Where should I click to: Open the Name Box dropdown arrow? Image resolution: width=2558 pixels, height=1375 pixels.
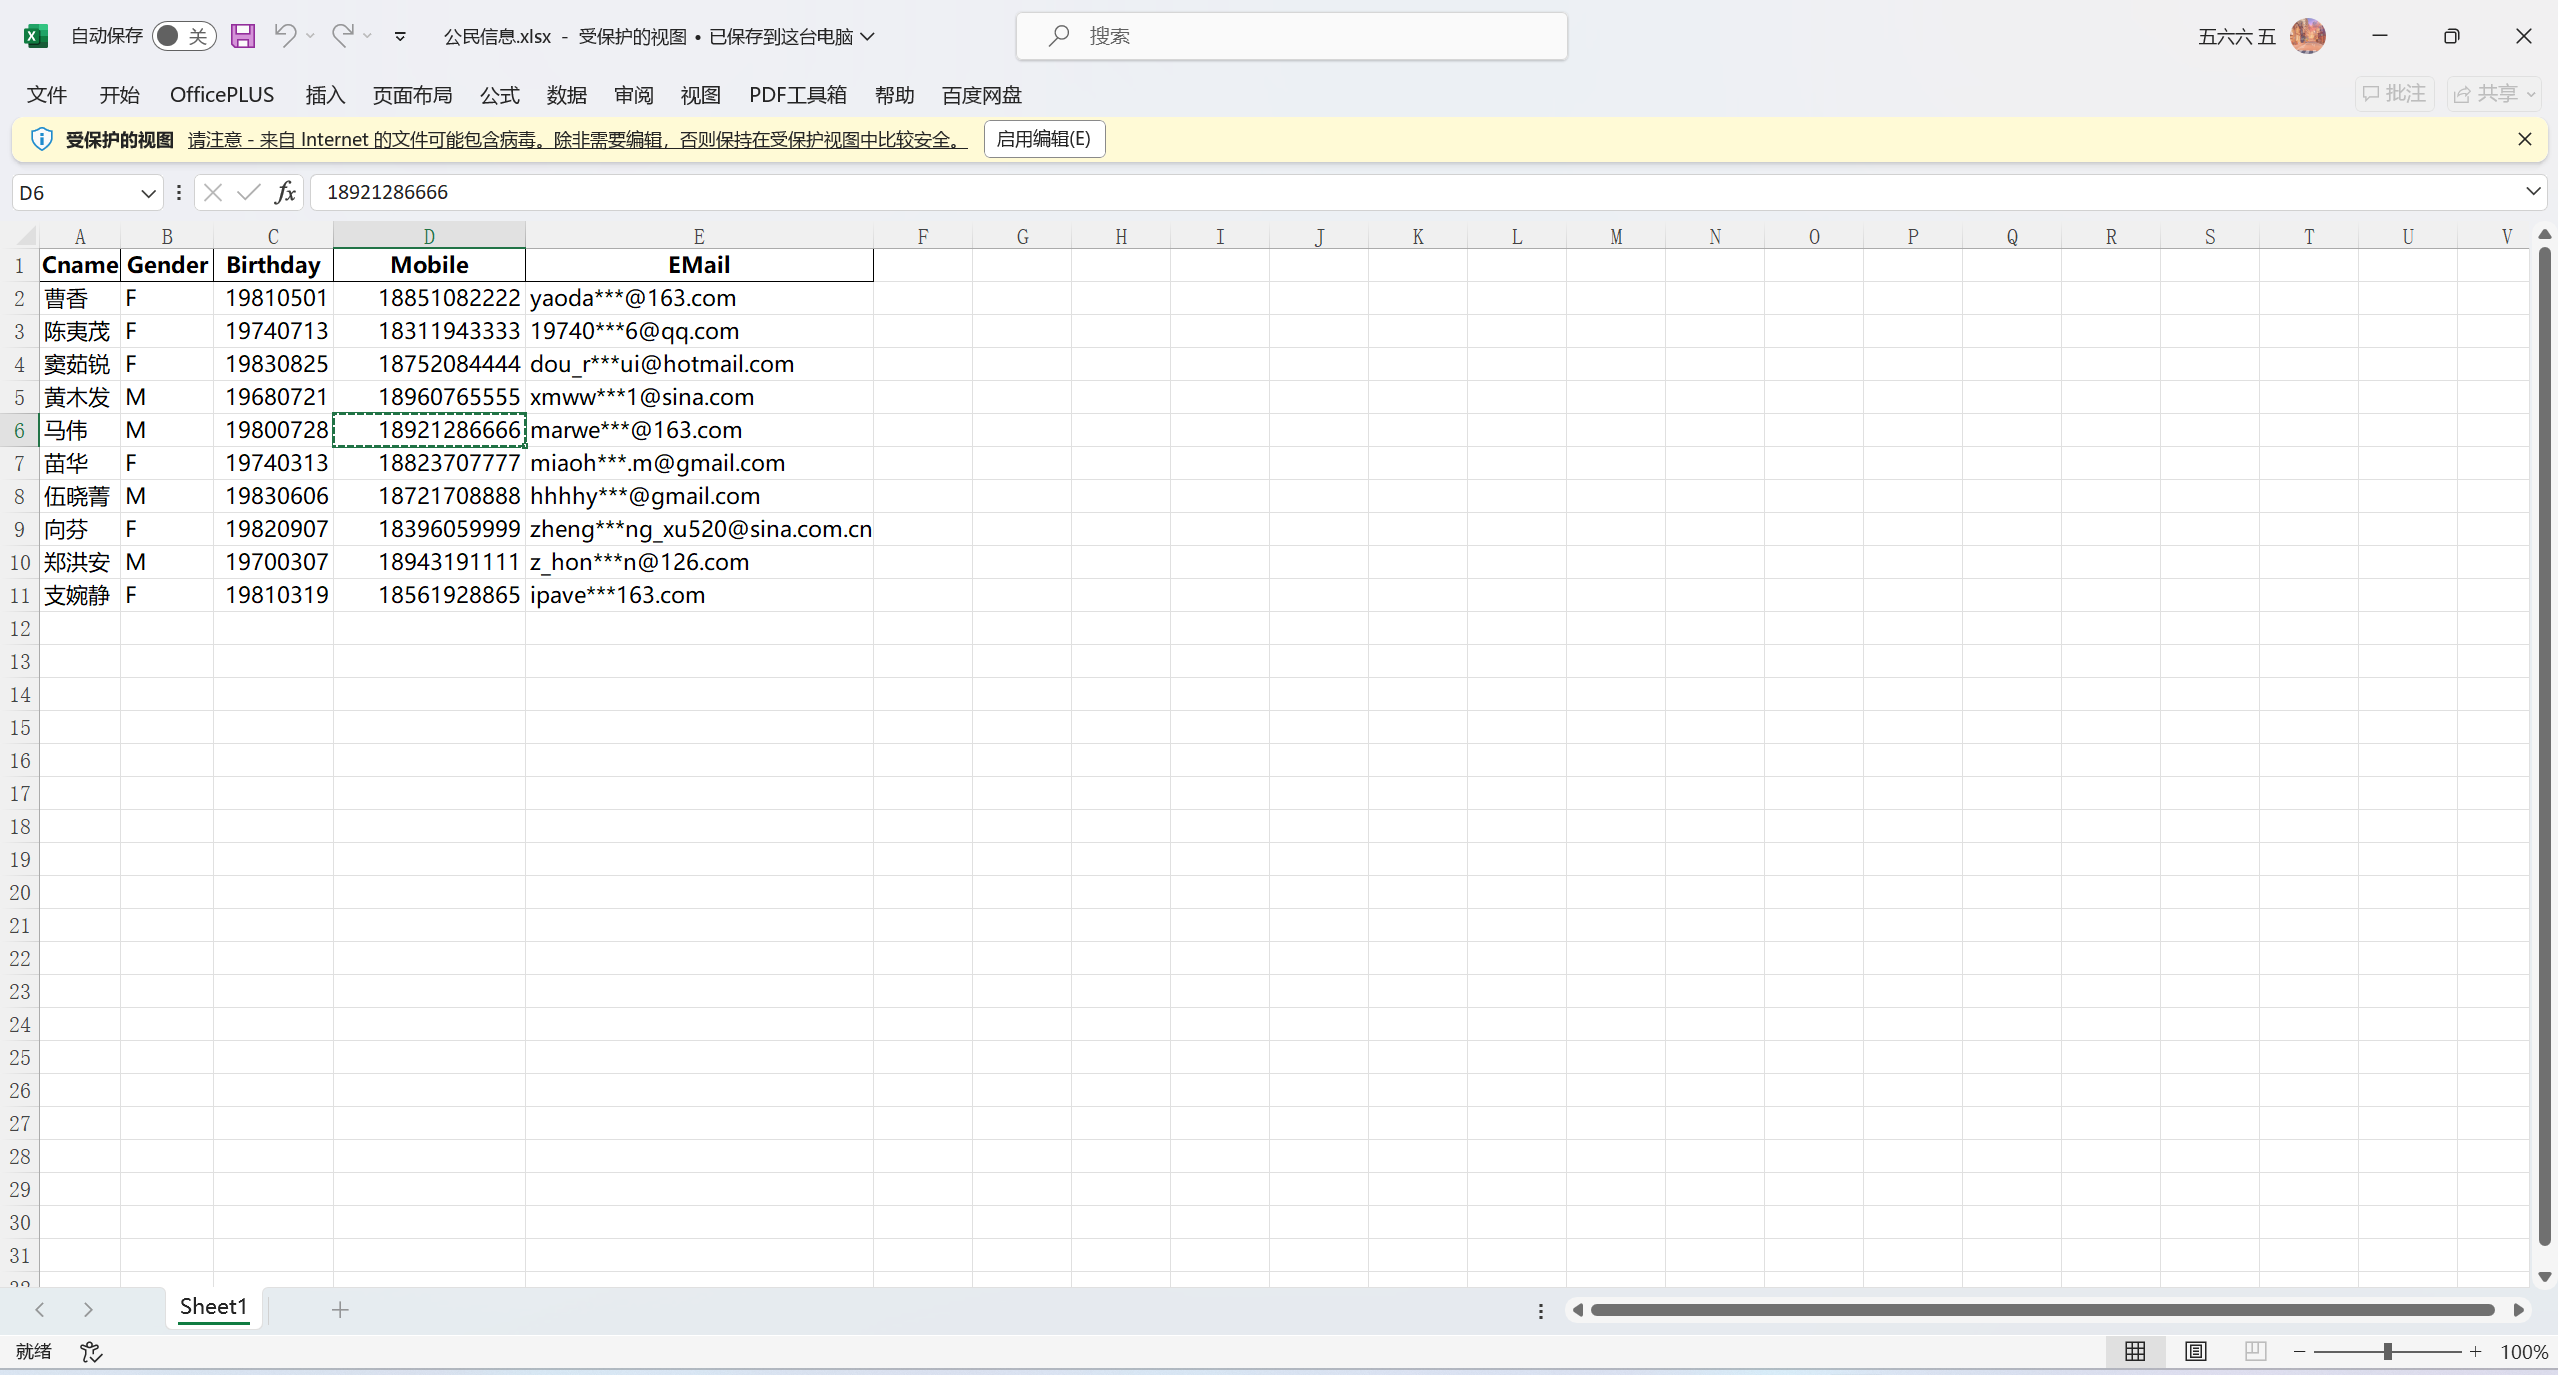pyautogui.click(x=148, y=193)
